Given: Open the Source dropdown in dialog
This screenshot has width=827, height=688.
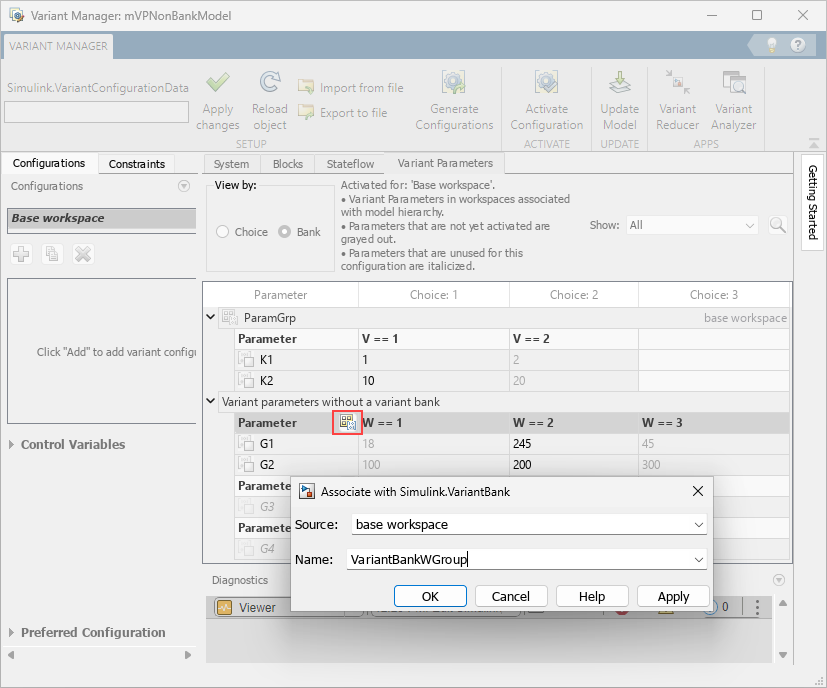Looking at the screenshot, I should click(x=698, y=524).
